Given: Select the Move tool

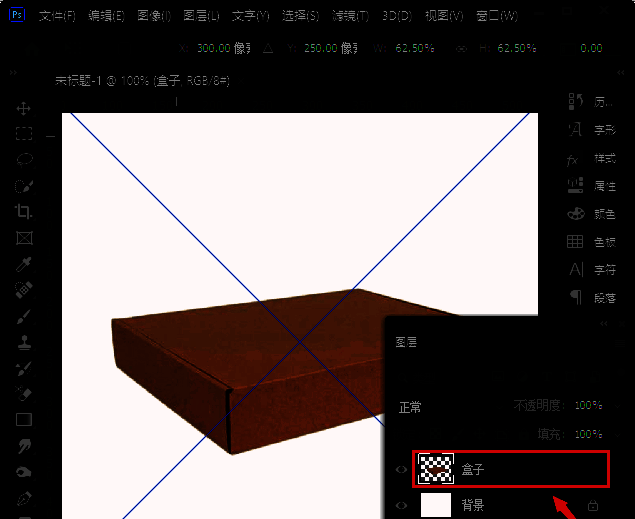Looking at the screenshot, I should pos(24,108).
